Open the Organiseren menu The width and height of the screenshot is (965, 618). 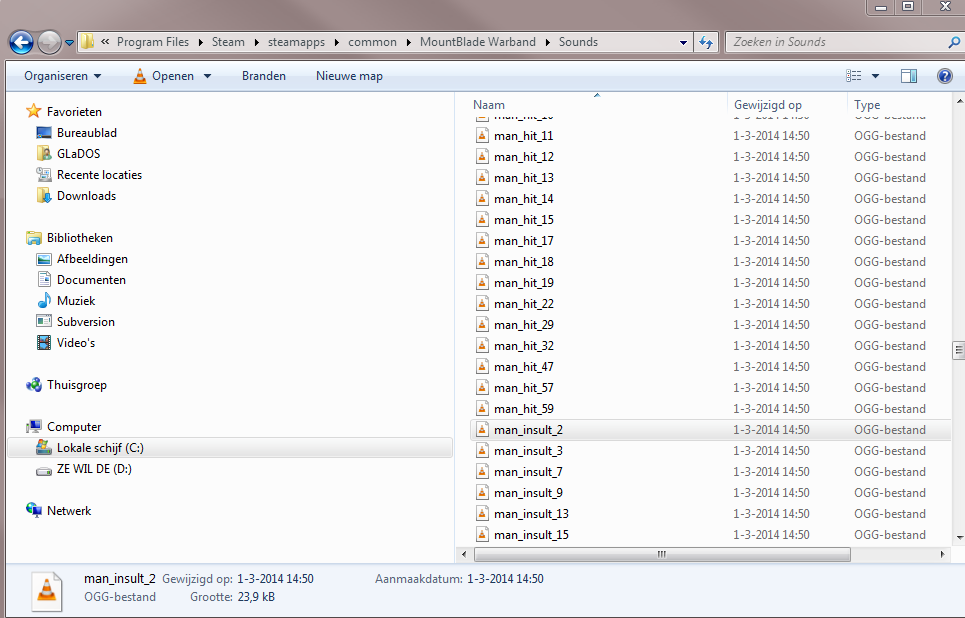click(63, 76)
